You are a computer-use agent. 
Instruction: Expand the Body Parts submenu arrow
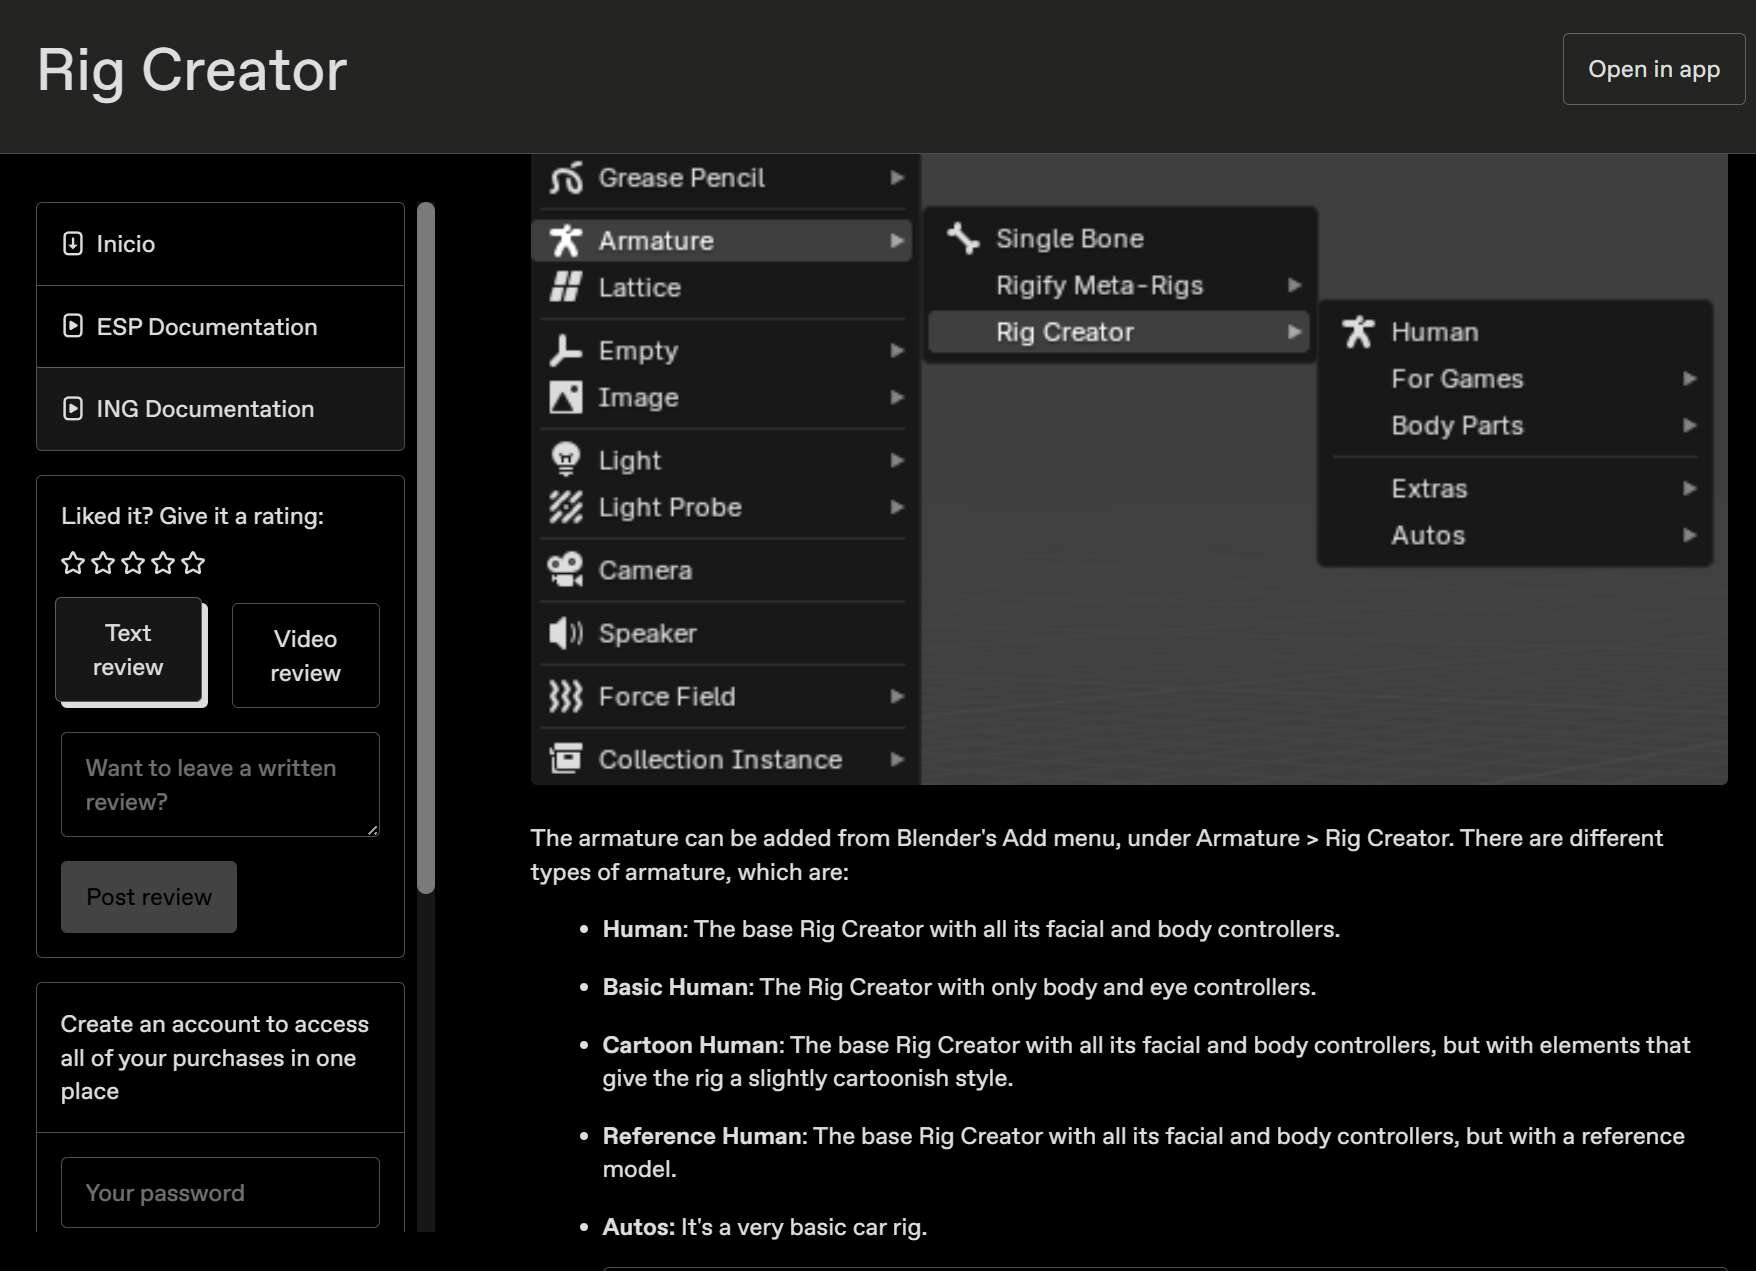[1690, 426]
